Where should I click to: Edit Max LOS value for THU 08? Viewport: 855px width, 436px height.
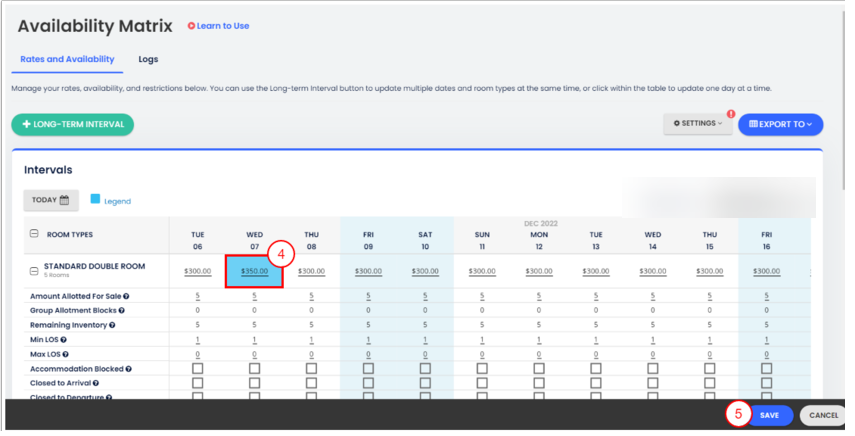click(311, 355)
